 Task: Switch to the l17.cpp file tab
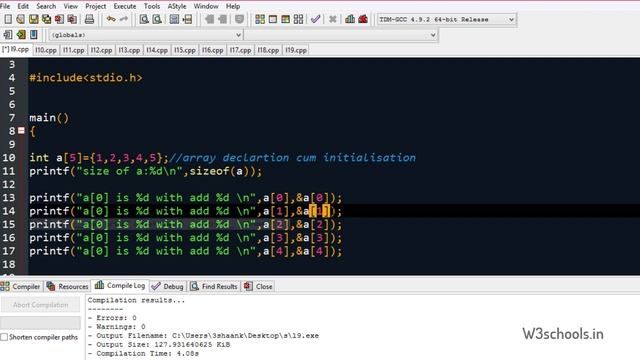240,50
